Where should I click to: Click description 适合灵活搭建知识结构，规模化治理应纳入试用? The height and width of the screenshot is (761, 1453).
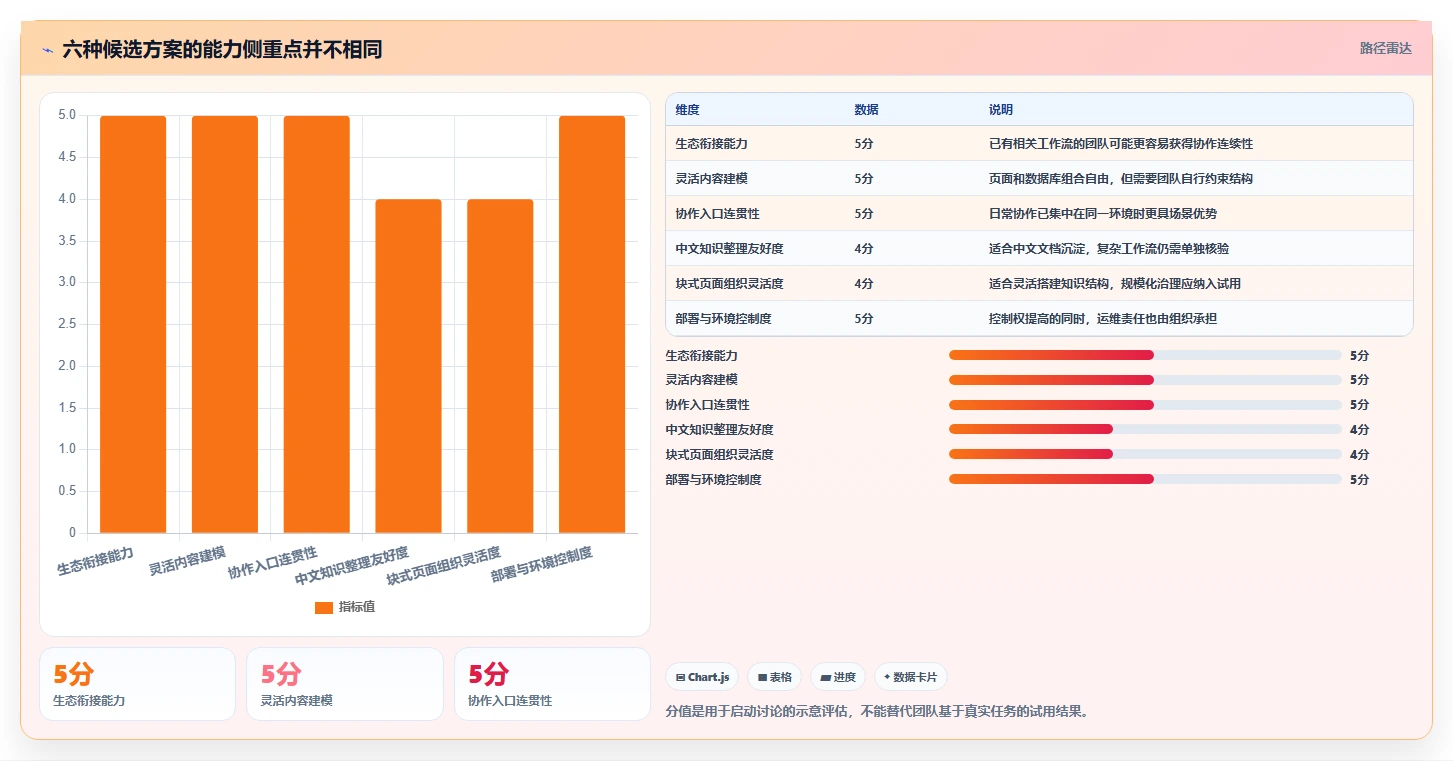1115,284
